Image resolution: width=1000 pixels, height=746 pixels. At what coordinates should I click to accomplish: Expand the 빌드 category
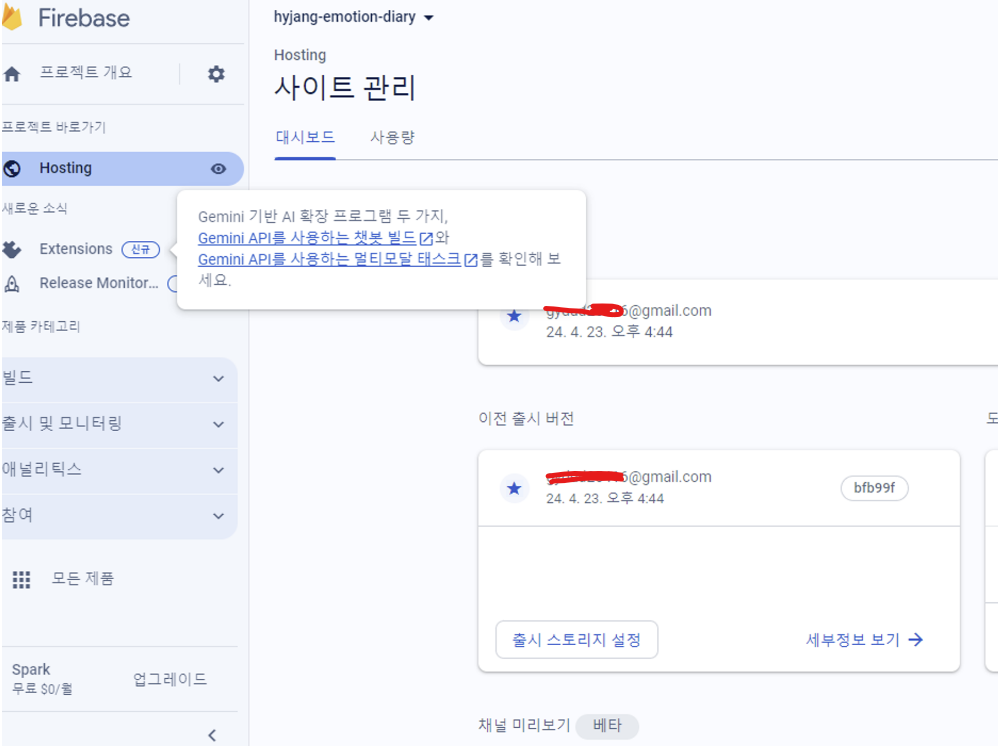(119, 379)
